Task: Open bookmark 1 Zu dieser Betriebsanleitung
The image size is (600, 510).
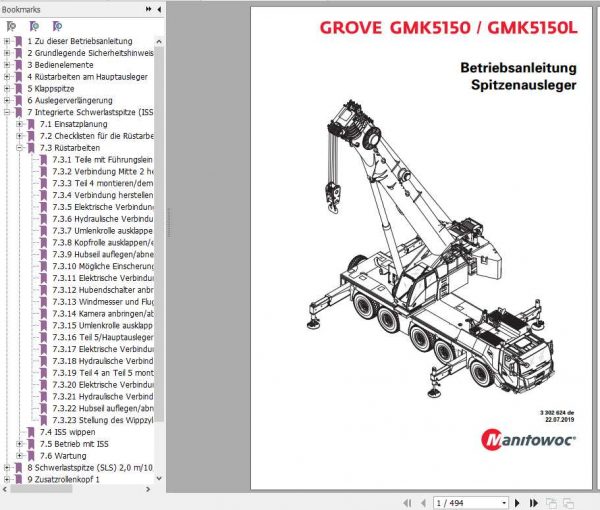Action: coord(80,41)
